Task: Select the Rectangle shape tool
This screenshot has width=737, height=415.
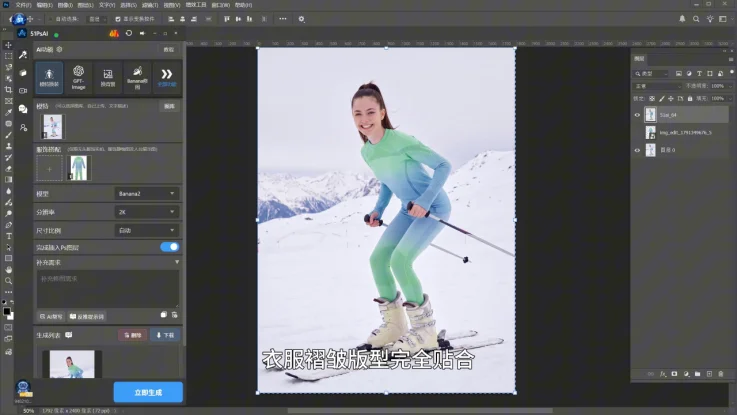Action: click(8, 258)
